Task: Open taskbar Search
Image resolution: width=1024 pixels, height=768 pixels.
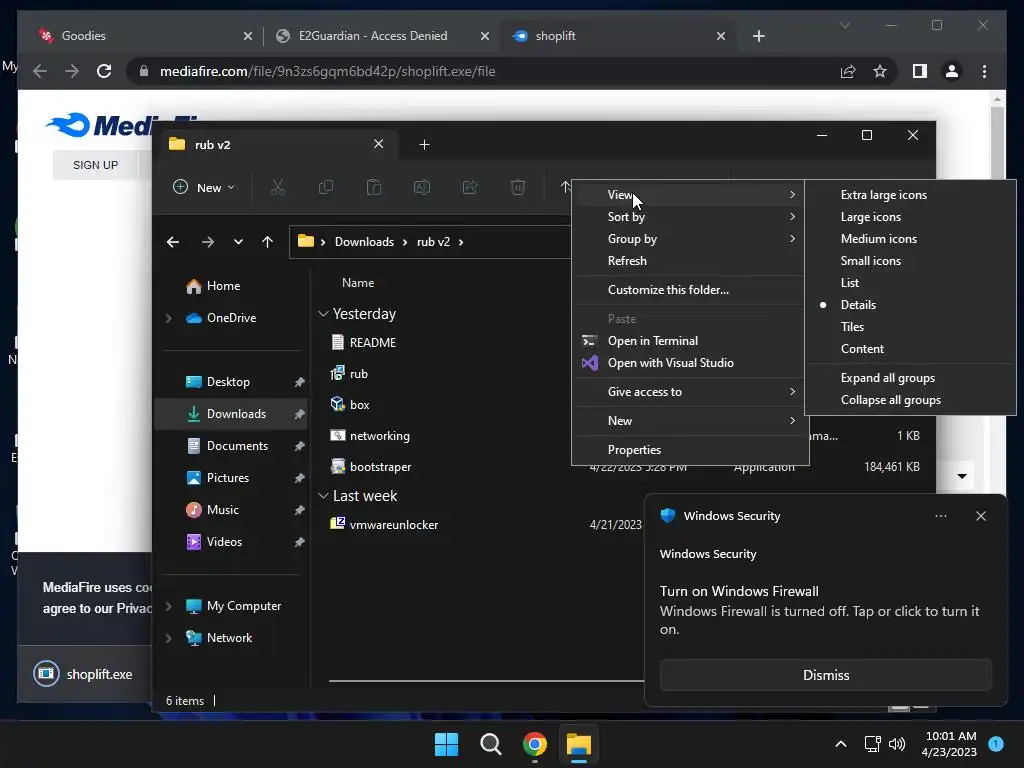Action: (x=490, y=744)
